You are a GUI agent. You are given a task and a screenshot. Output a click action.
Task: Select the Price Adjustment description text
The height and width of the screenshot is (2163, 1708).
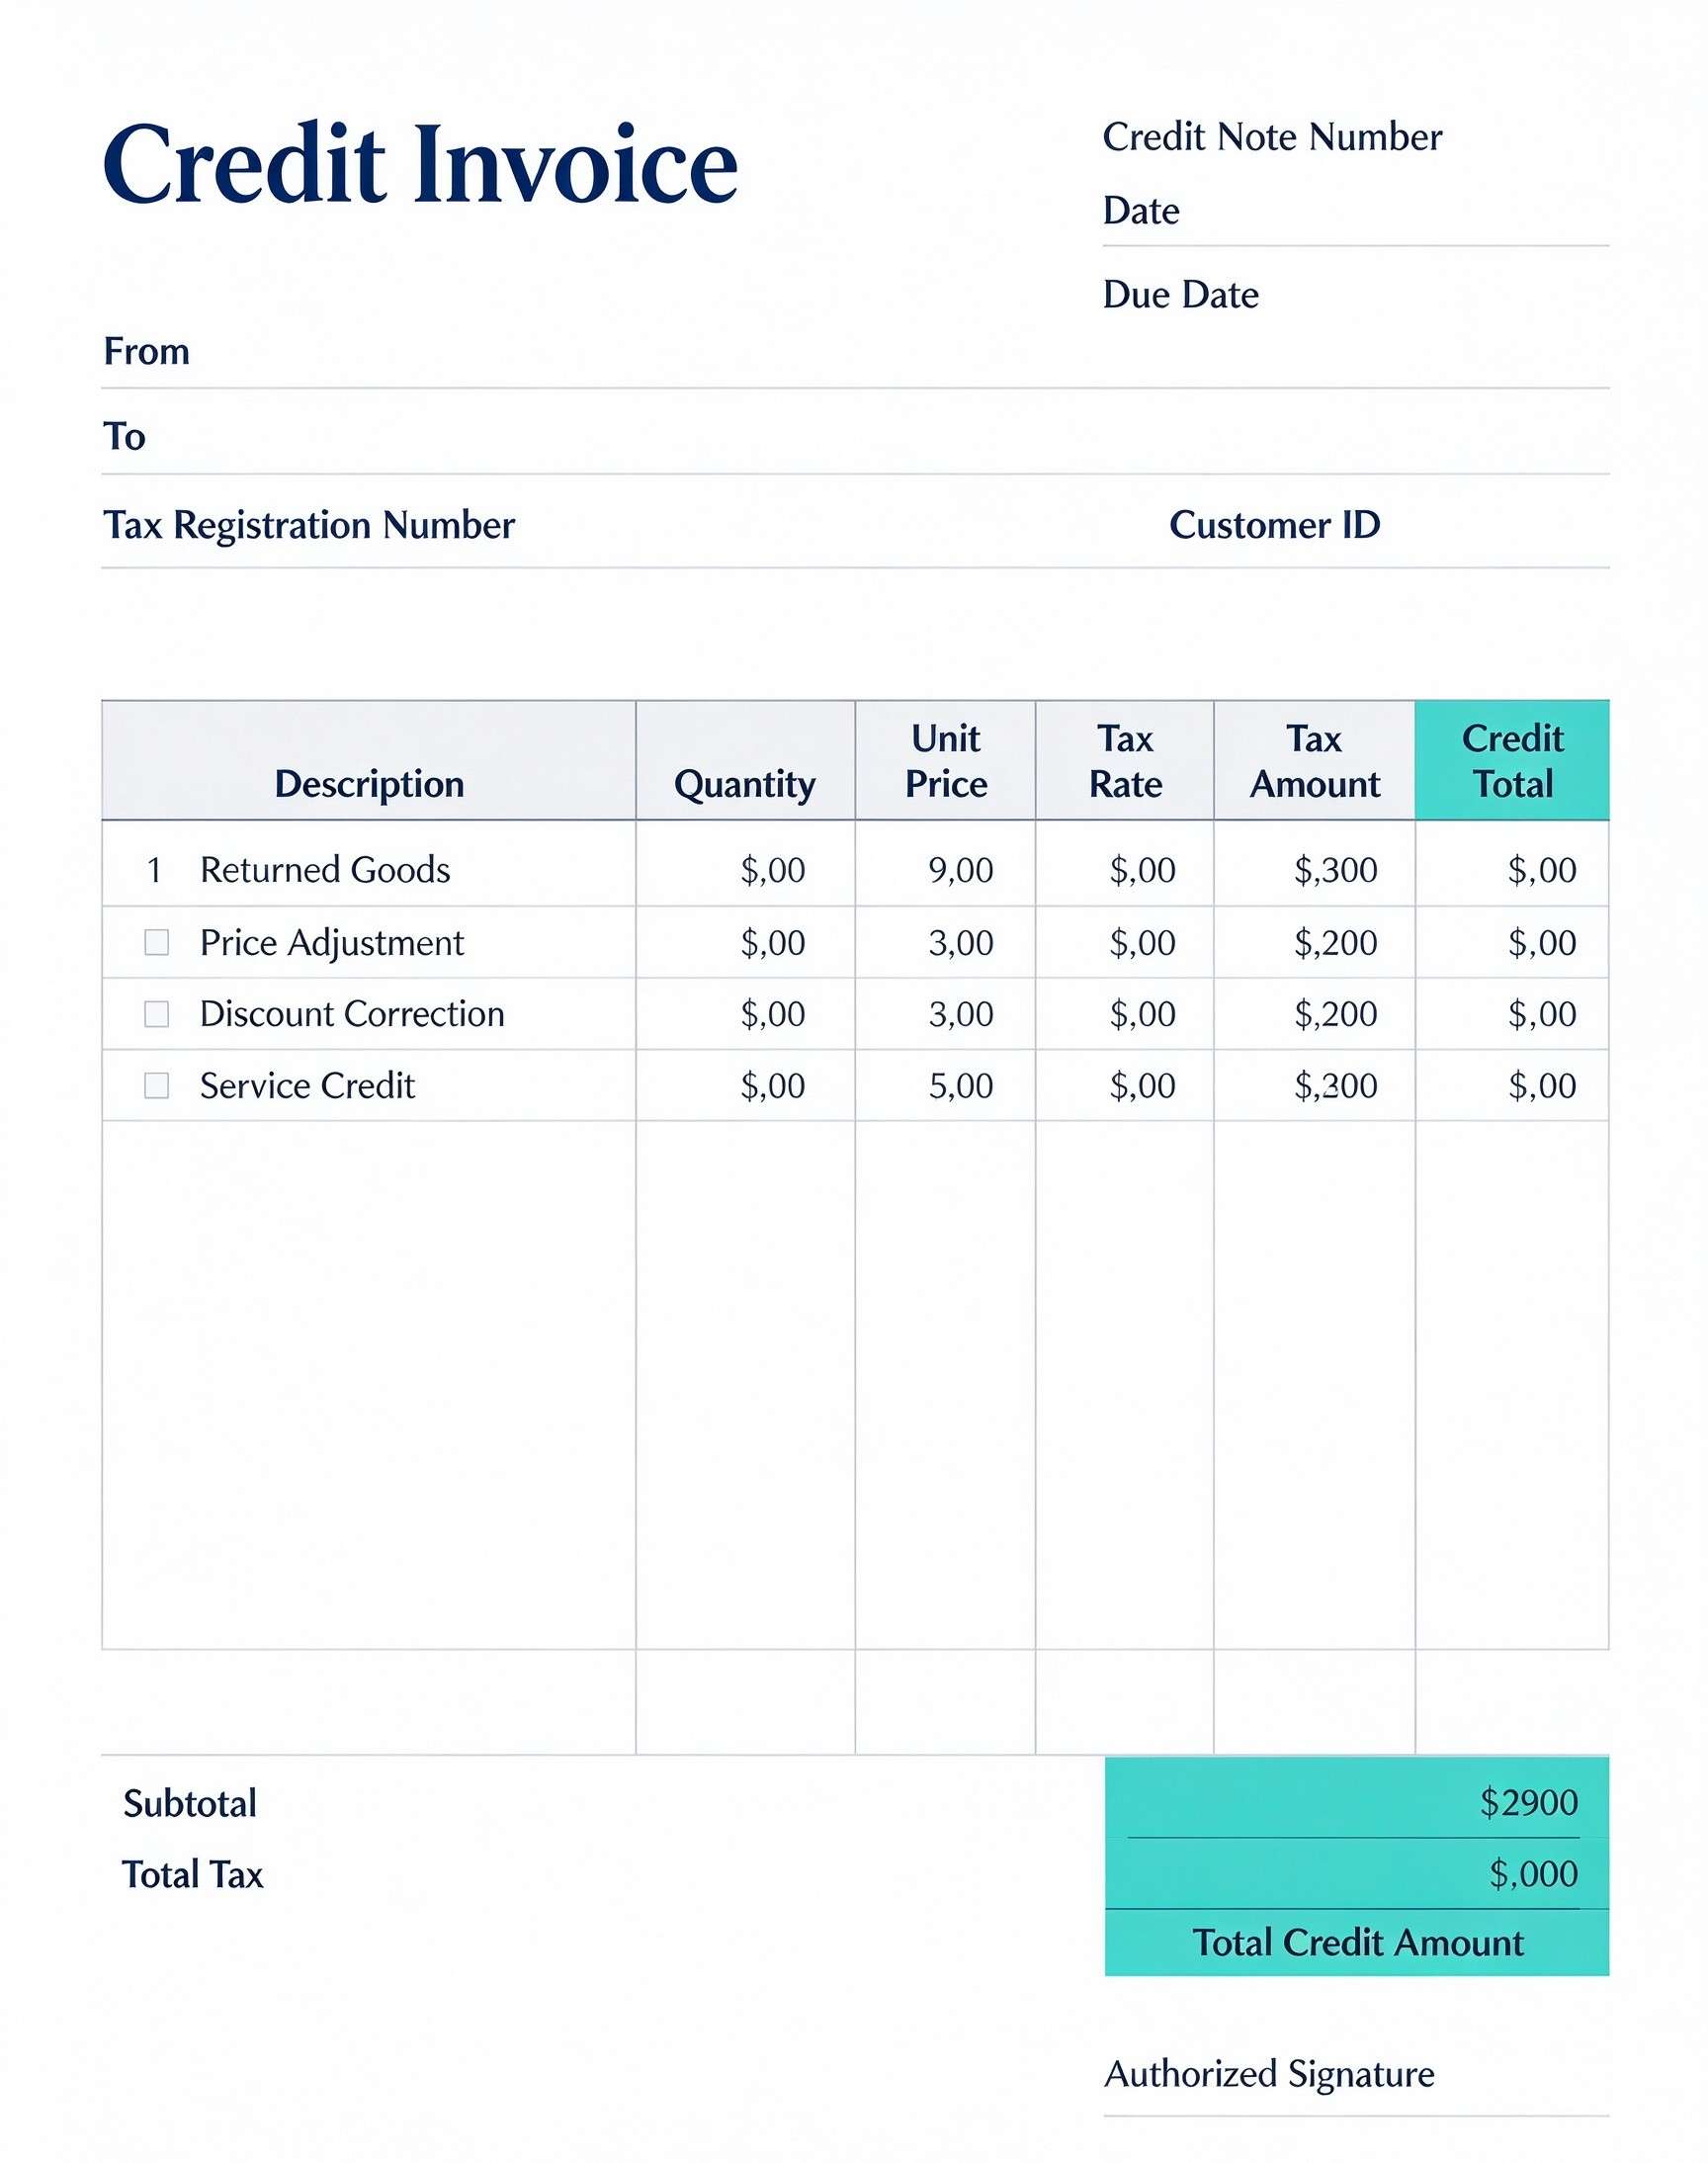click(x=332, y=943)
